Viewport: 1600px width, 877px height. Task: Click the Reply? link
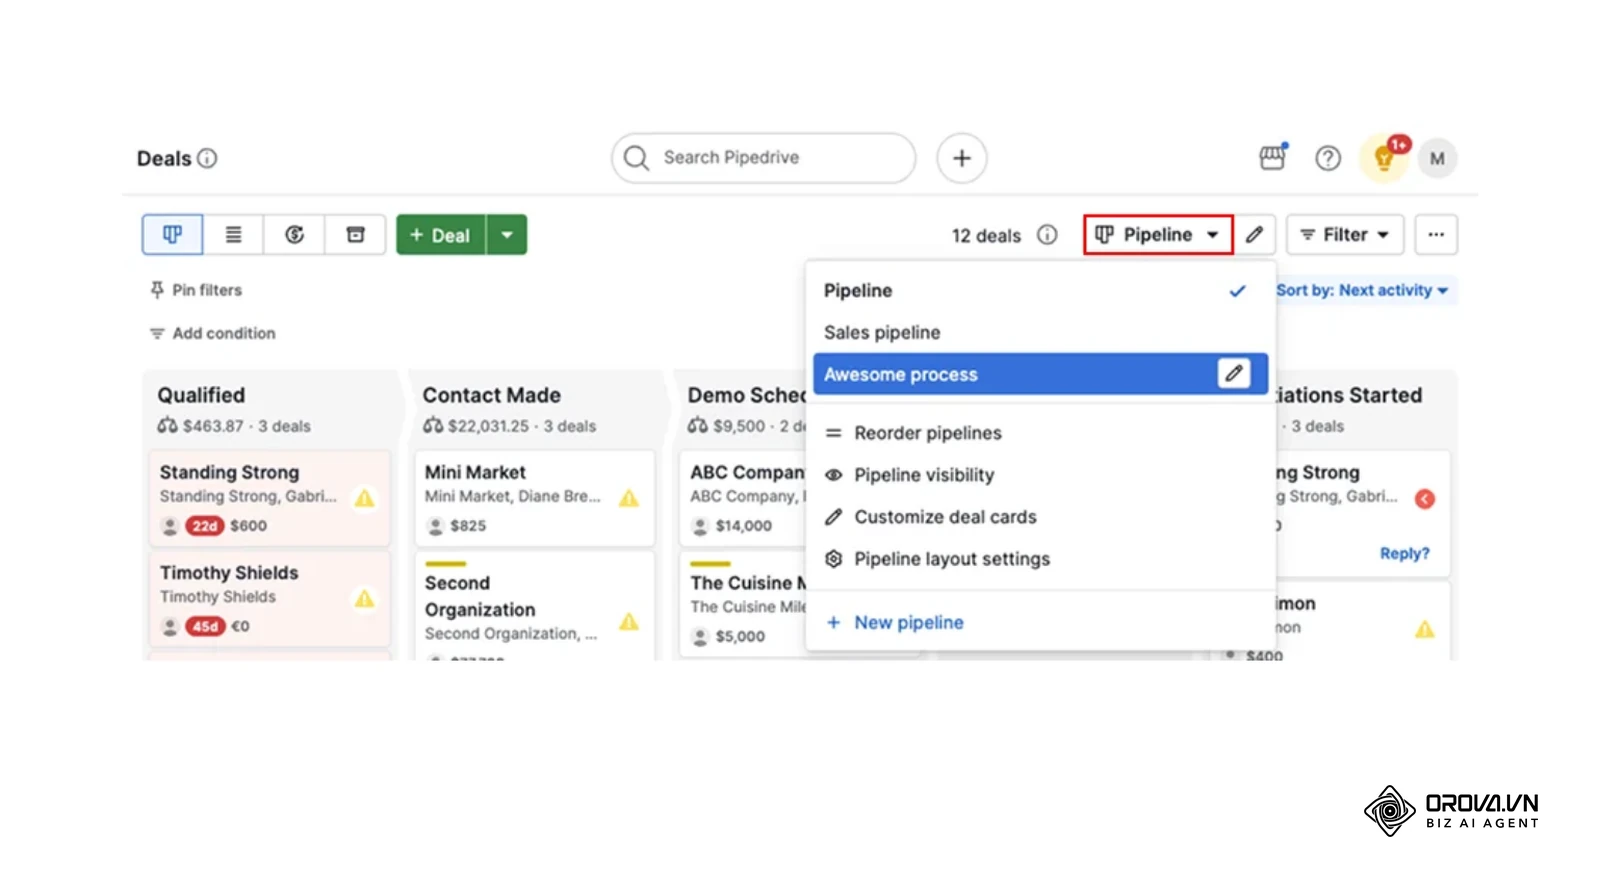click(x=1404, y=553)
